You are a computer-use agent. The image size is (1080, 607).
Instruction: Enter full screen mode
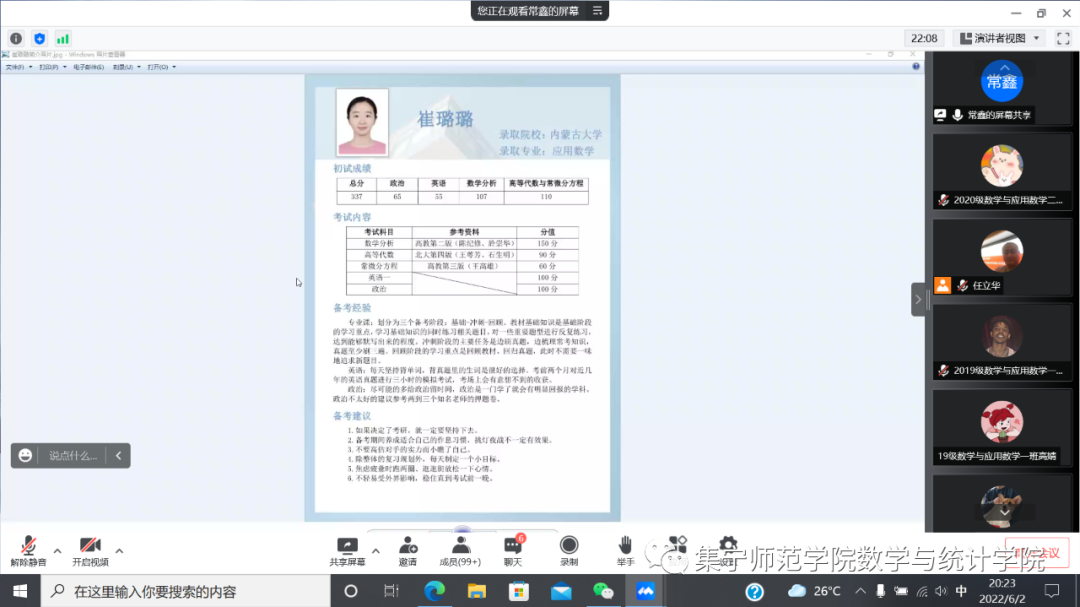[1063, 38]
